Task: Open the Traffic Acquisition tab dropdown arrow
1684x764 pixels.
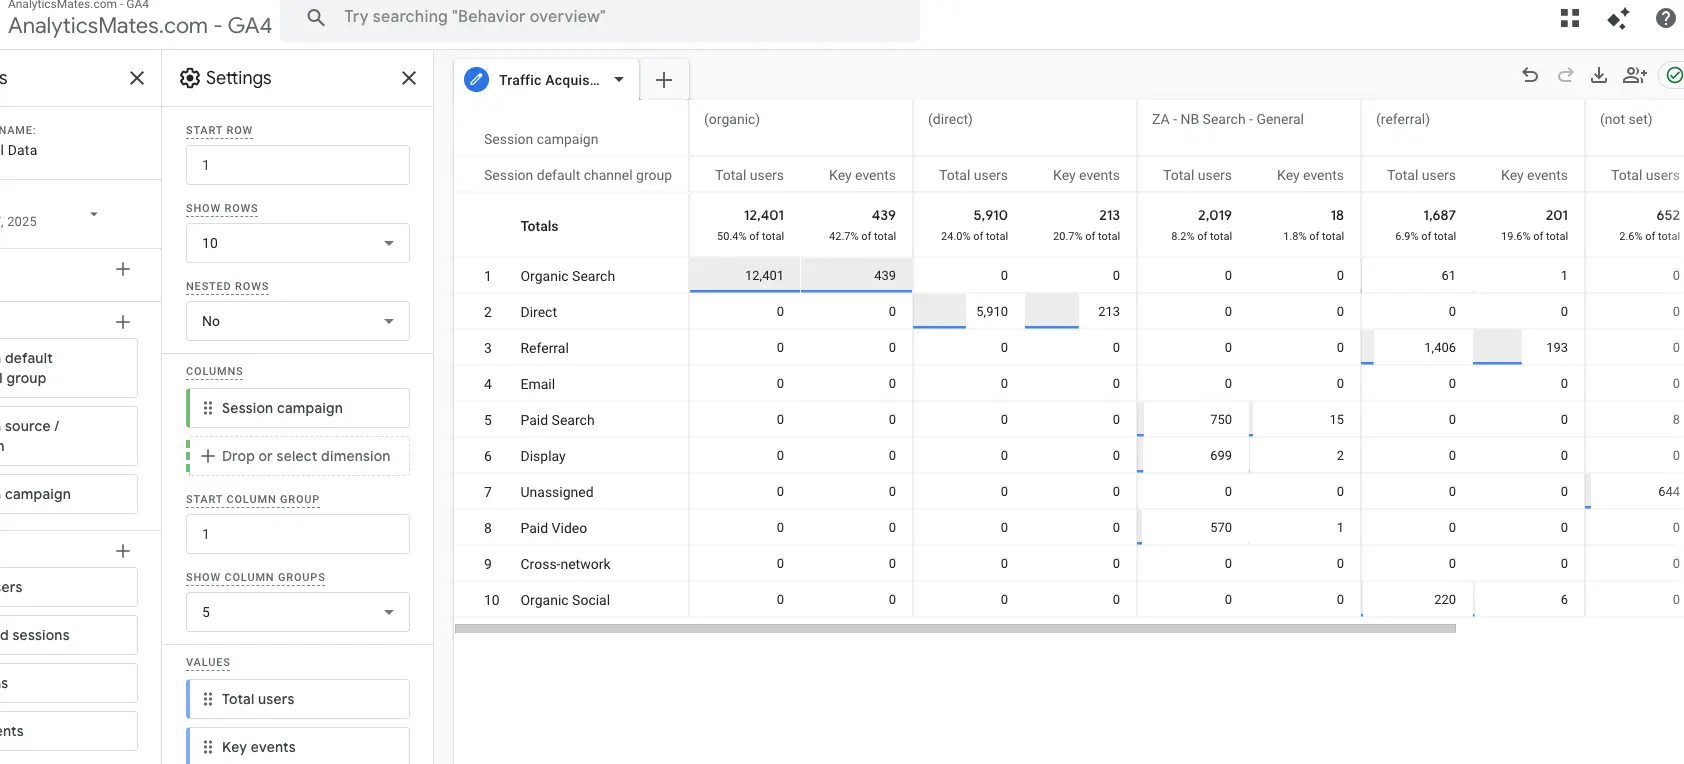Action: (x=619, y=80)
